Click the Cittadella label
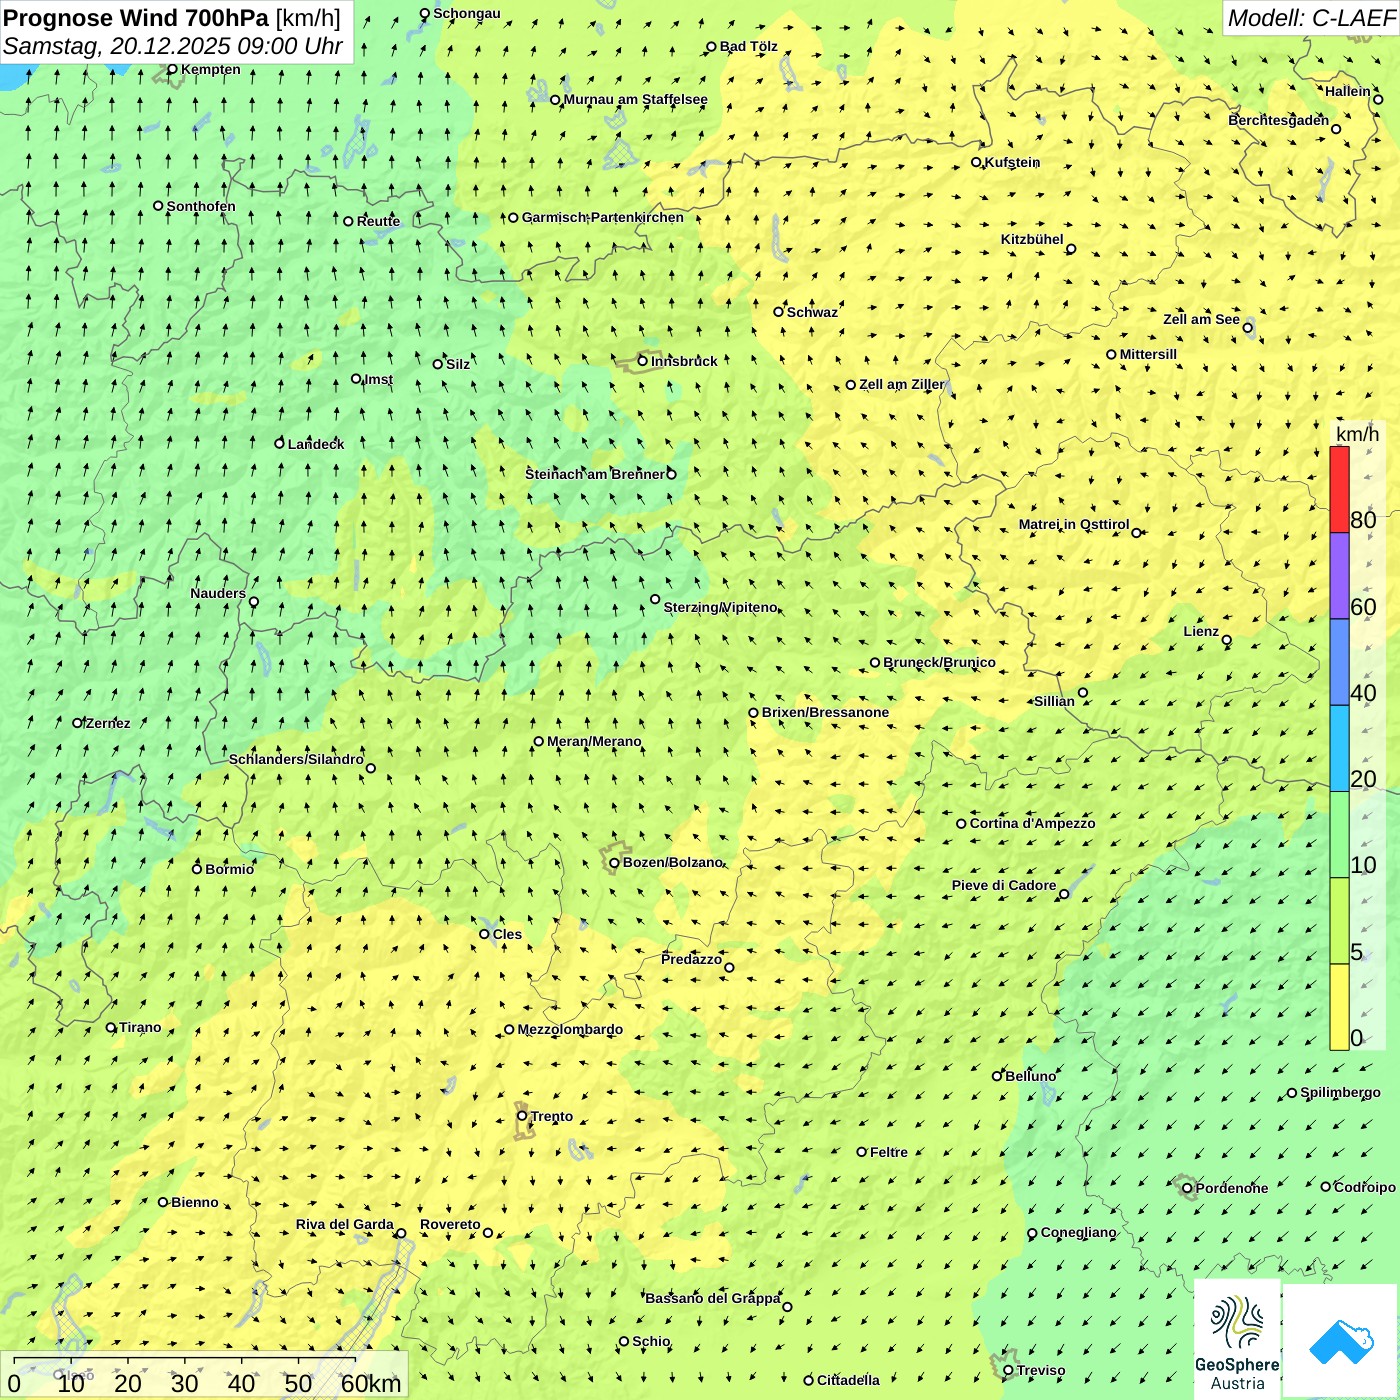Screen dimensions: 1400x1400 pyautogui.click(x=848, y=1380)
